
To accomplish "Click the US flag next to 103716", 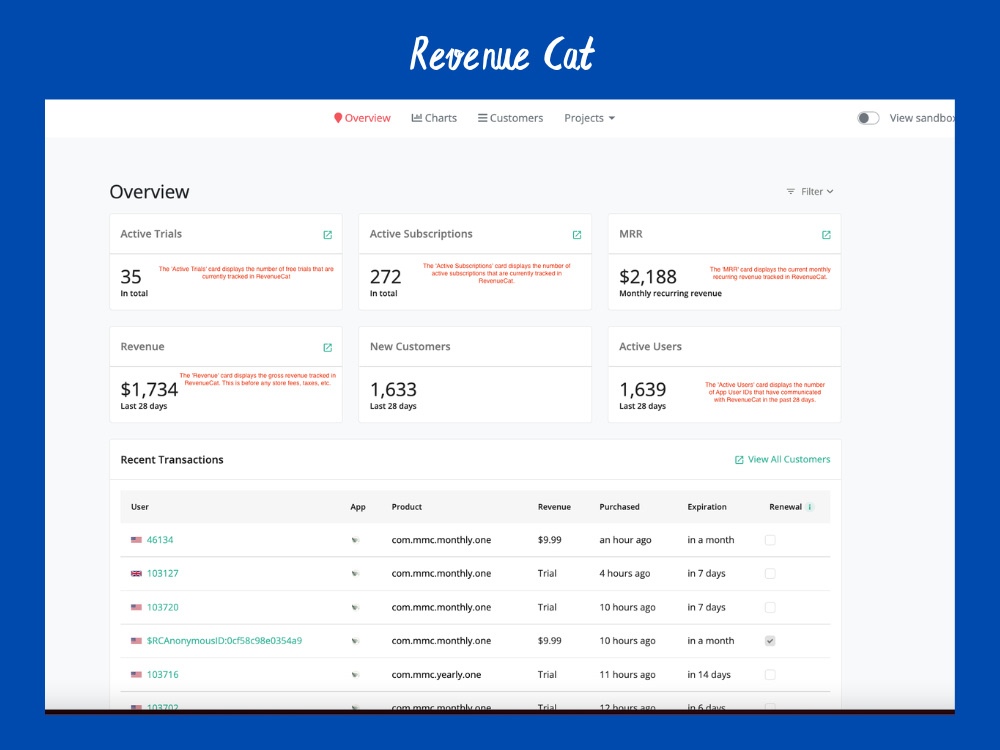I will click(x=136, y=674).
